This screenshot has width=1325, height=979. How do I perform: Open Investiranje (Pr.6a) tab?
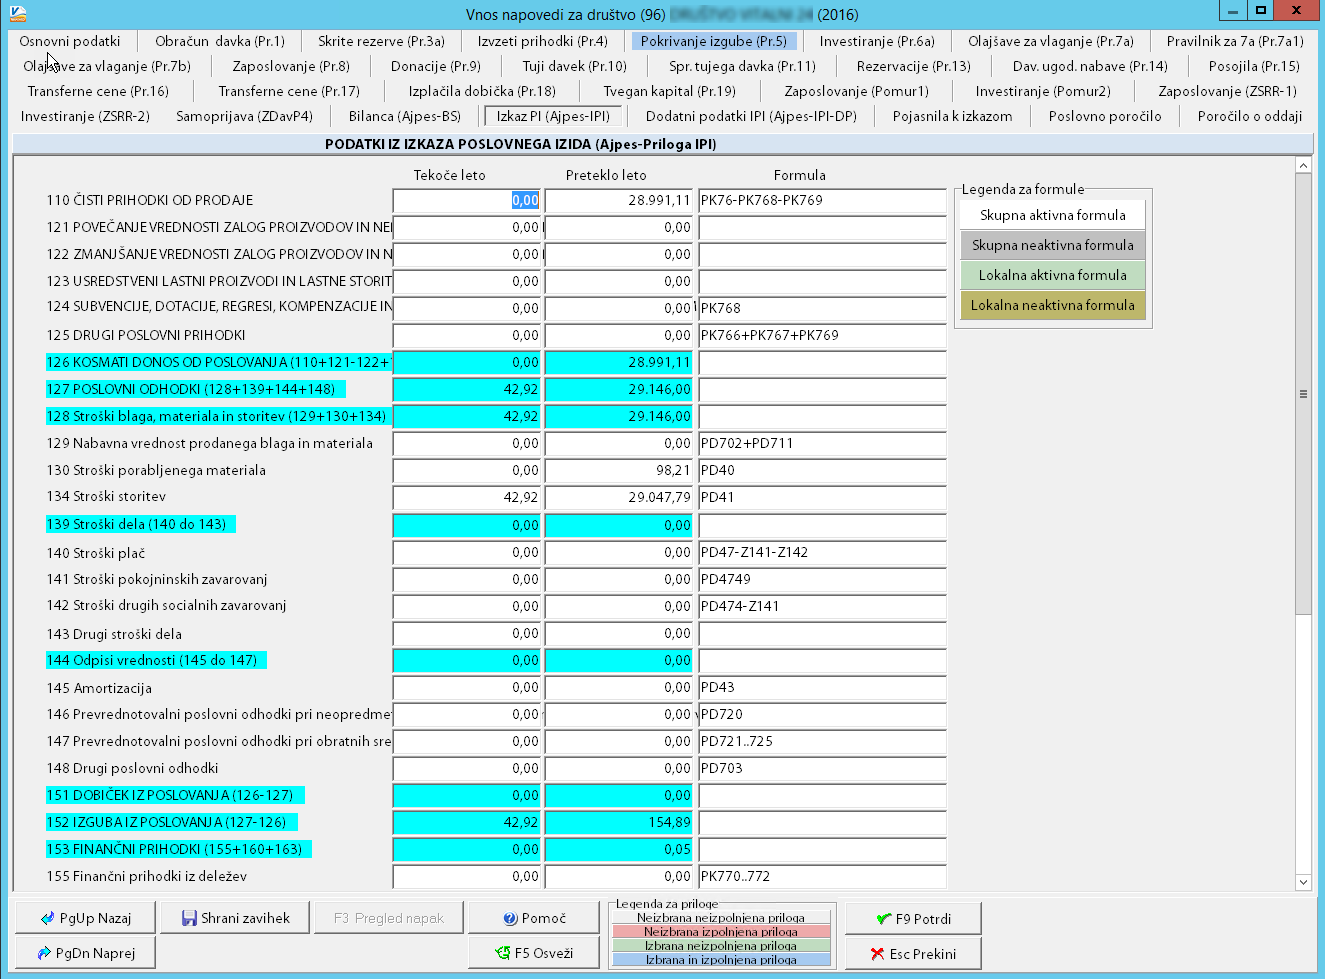tap(877, 41)
